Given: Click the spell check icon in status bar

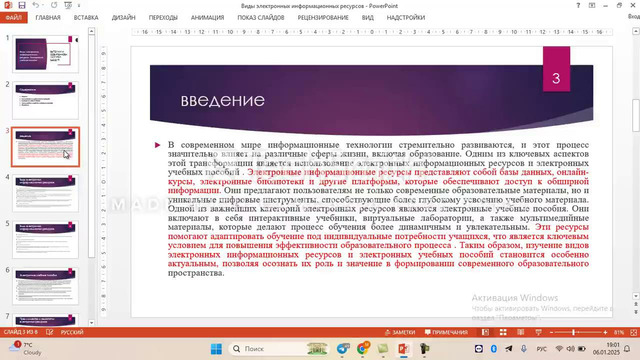Looking at the screenshot, I should click(x=49, y=332).
